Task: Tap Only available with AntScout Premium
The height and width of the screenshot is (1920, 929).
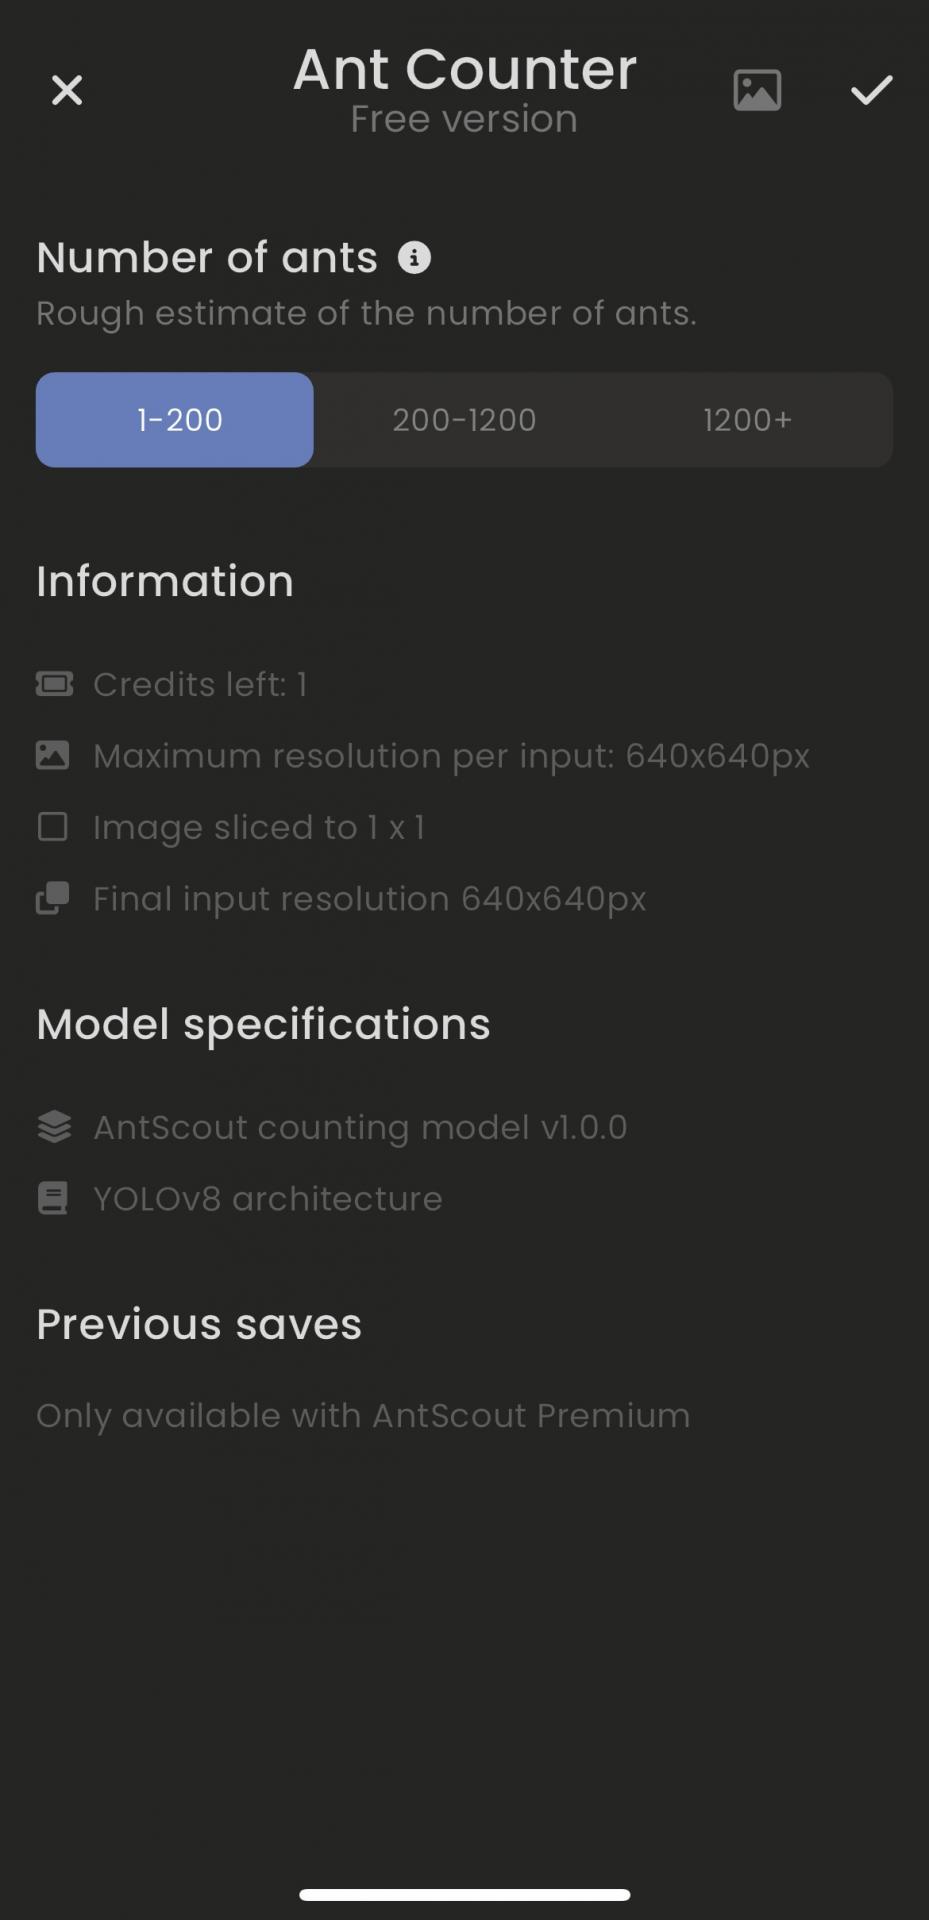Action: (363, 1416)
